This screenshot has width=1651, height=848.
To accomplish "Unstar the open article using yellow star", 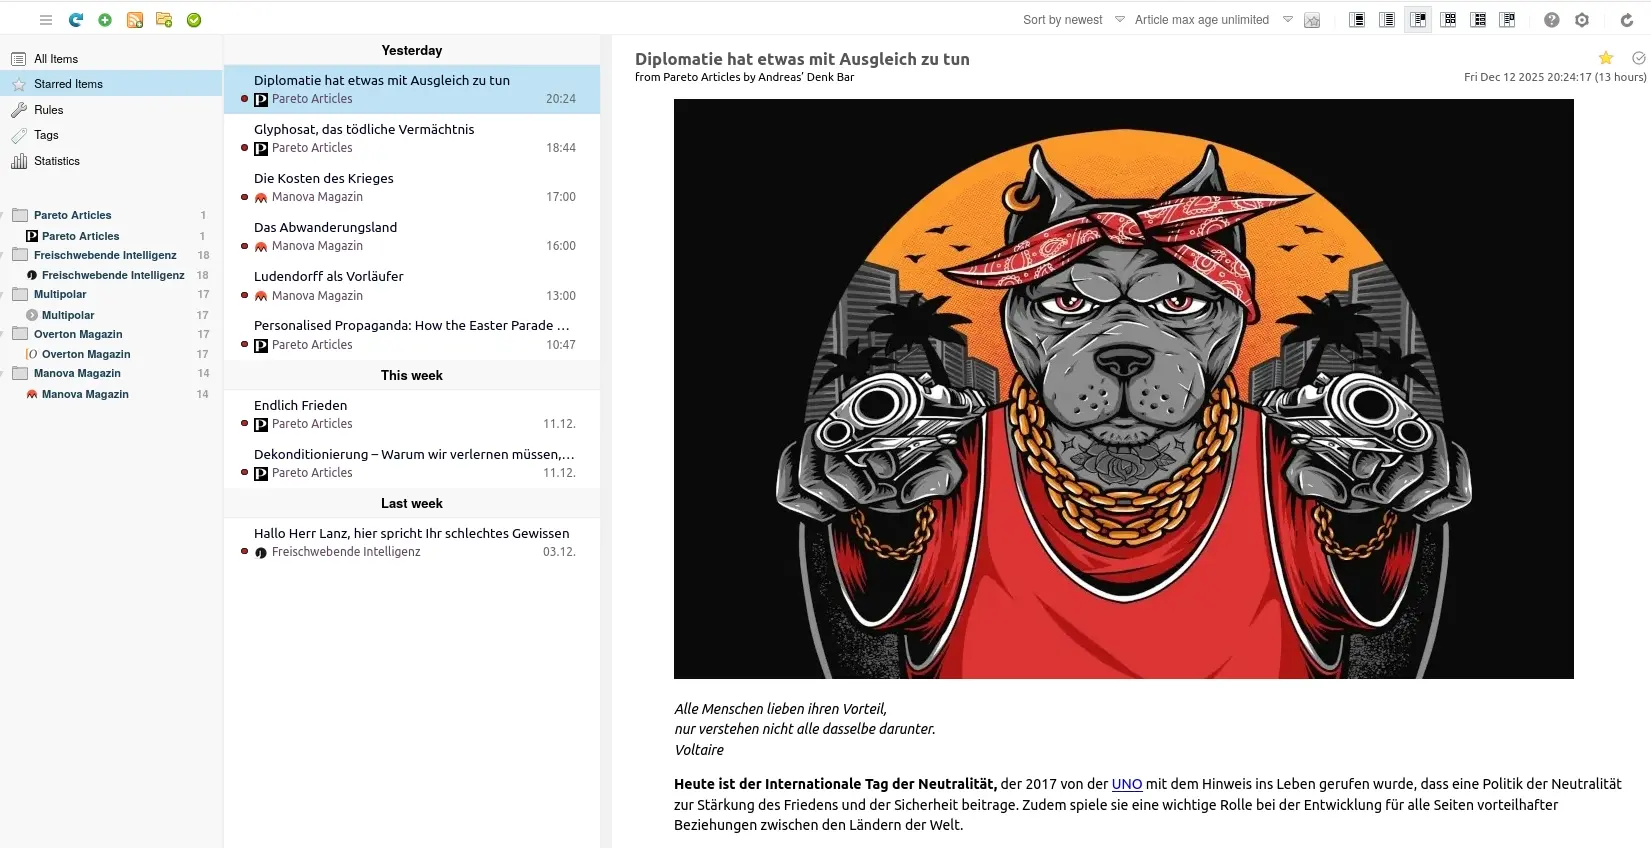I will tap(1606, 58).
